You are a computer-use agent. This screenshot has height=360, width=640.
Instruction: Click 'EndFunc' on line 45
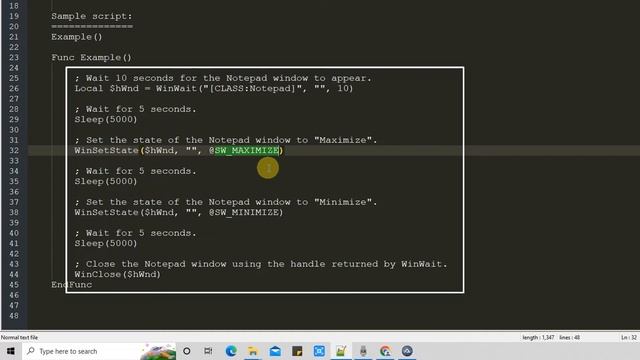[72, 285]
